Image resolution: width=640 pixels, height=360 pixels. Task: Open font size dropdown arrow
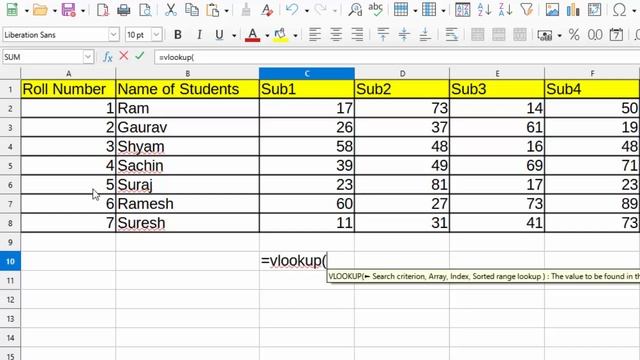tap(156, 35)
